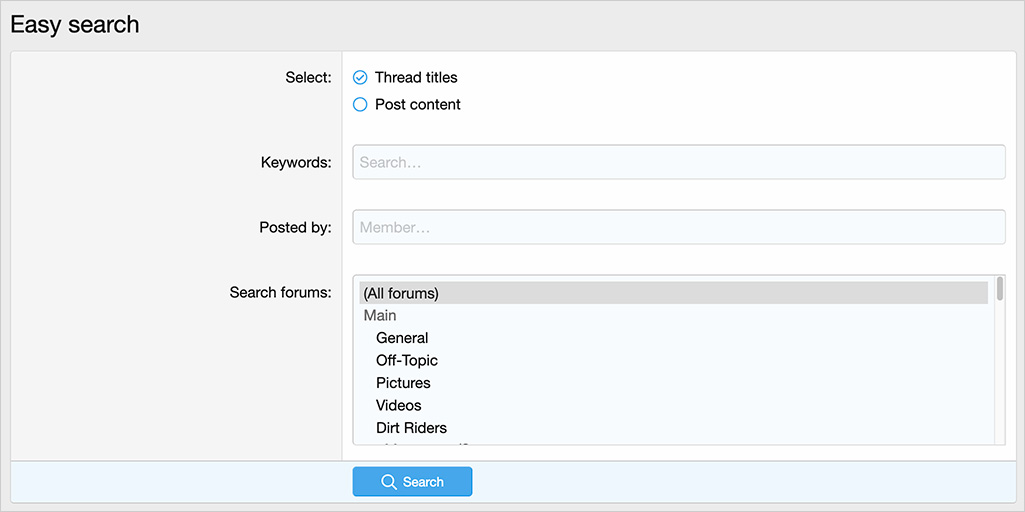1025x512 pixels.
Task: Click into the Posted by member field
Action: point(678,227)
